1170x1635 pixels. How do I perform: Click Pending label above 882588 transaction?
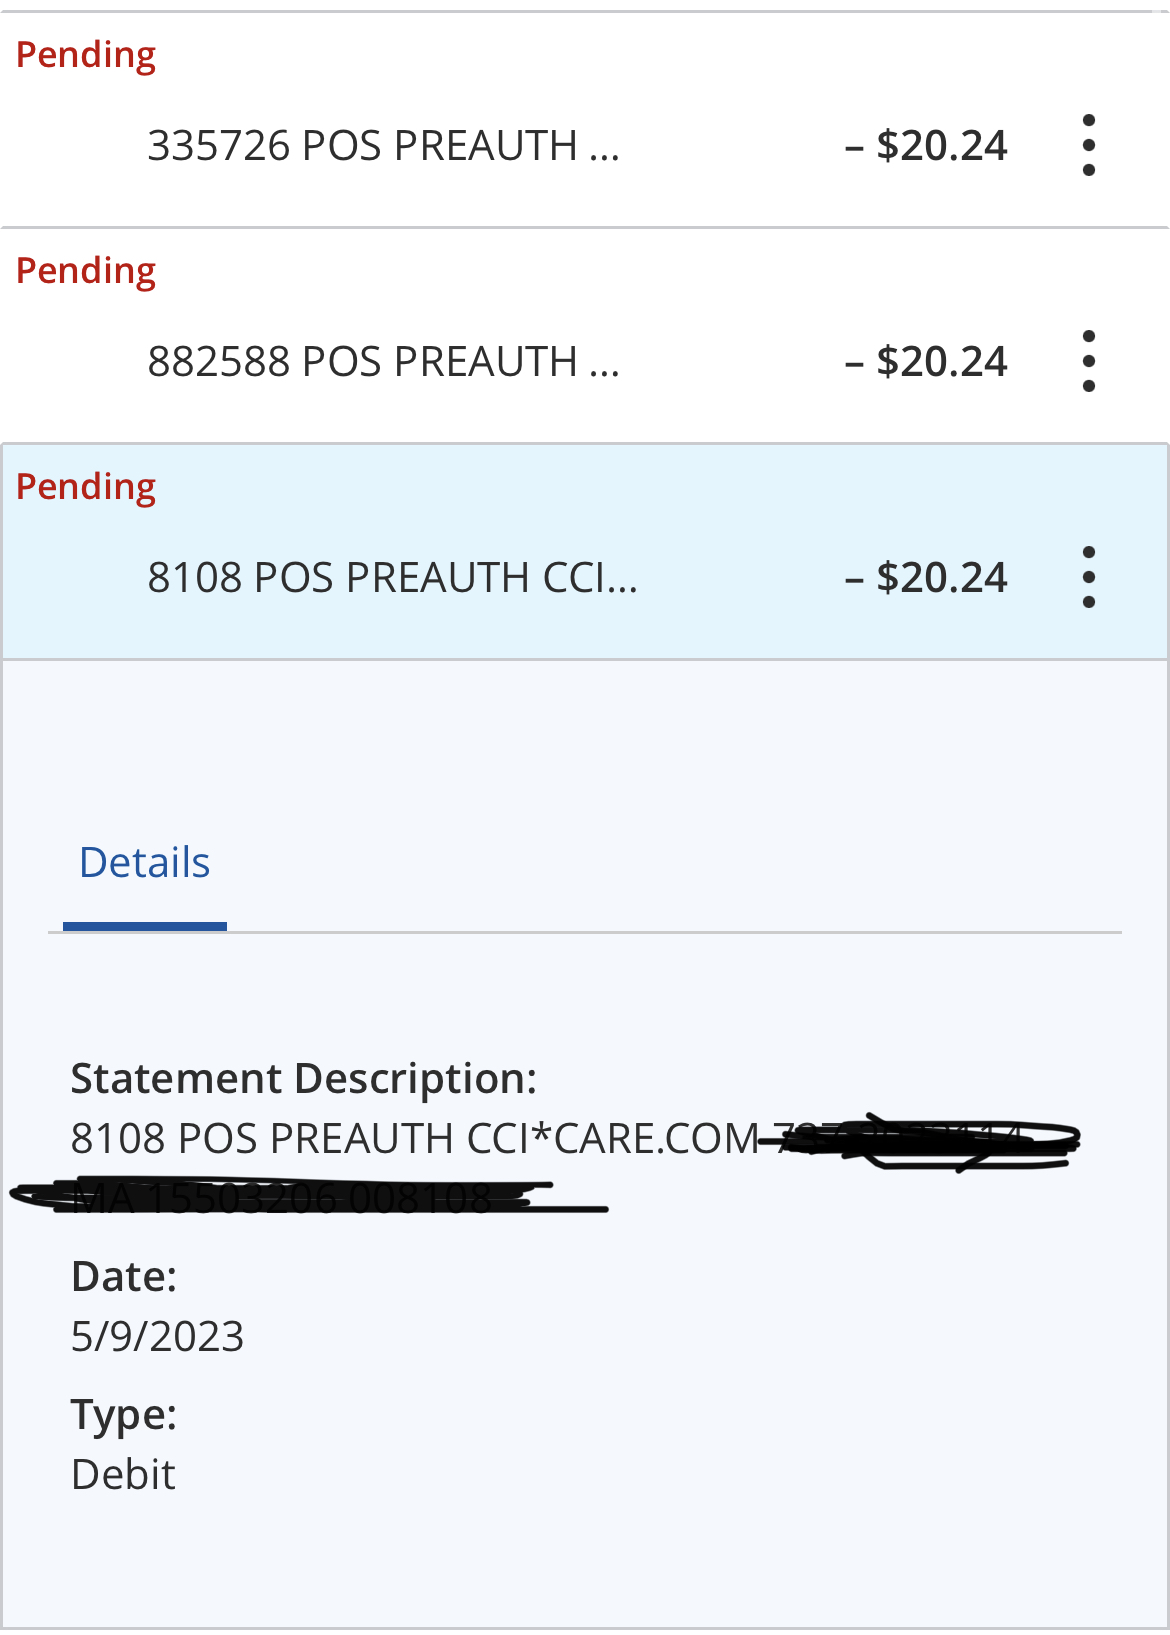[x=86, y=271]
